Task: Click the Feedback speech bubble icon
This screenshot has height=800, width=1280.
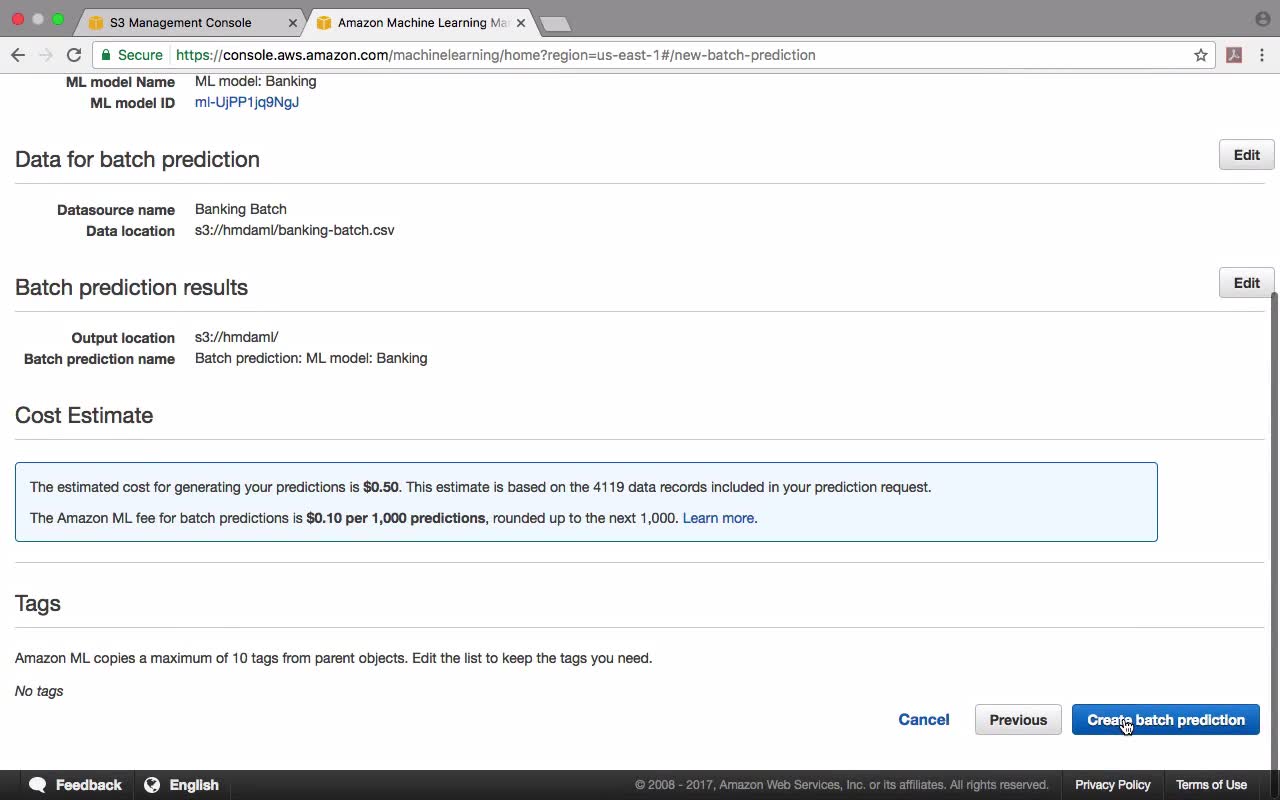Action: point(38,785)
